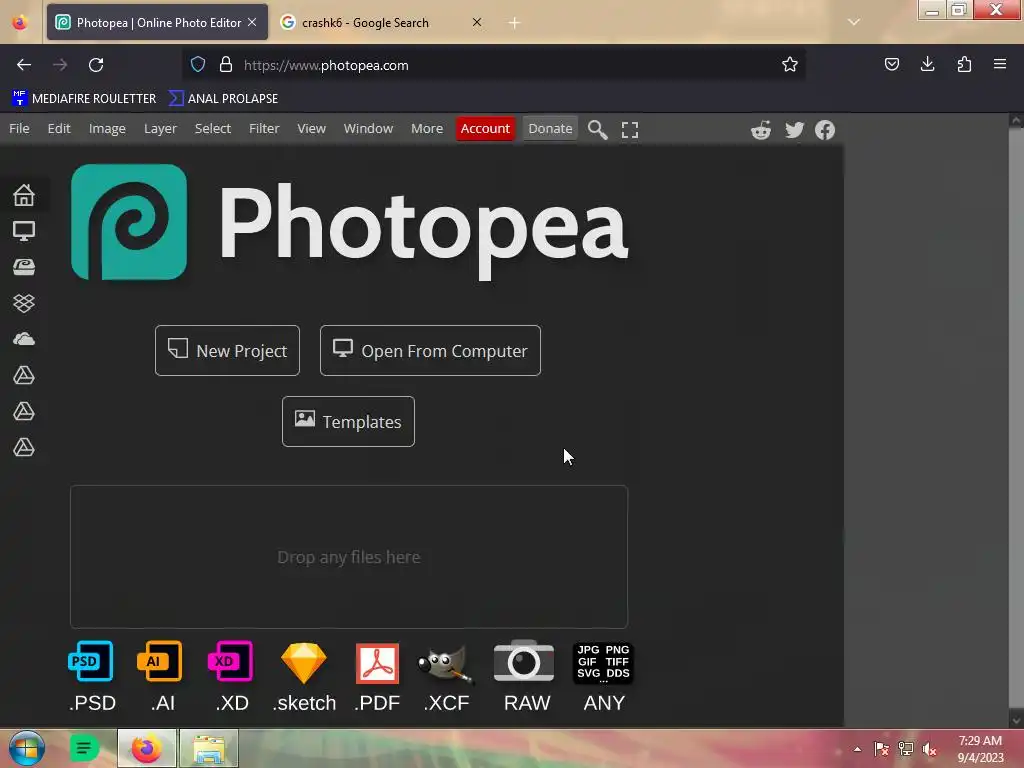
Task: Click the search magnifier icon
Action: pos(597,129)
